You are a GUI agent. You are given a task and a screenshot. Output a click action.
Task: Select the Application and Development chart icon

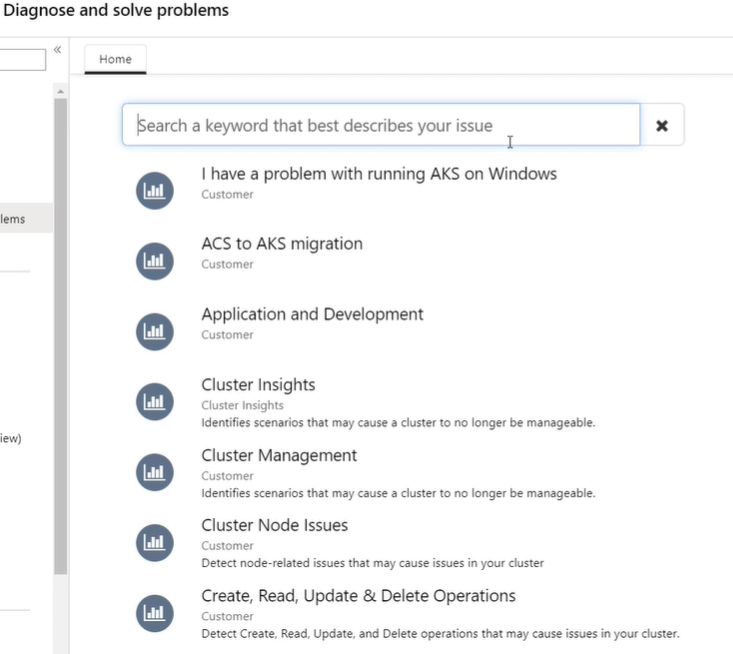point(154,331)
